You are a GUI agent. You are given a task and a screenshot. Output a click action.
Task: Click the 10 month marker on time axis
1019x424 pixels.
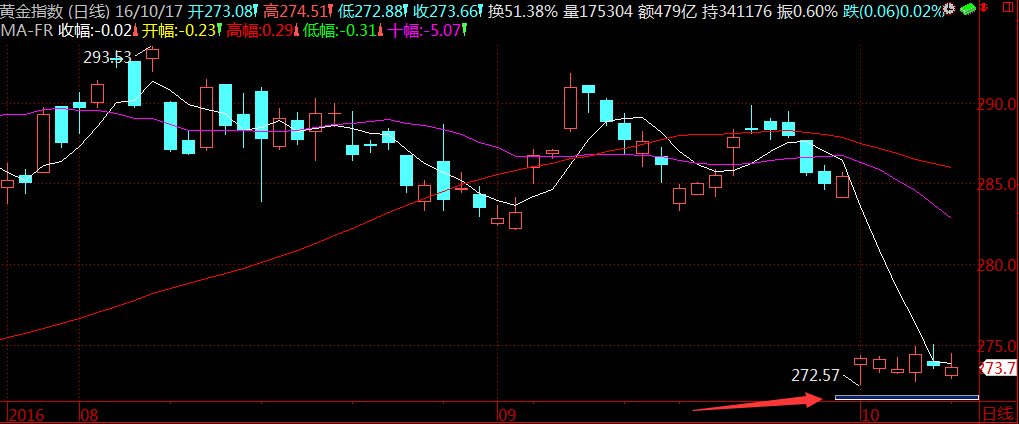pos(870,413)
